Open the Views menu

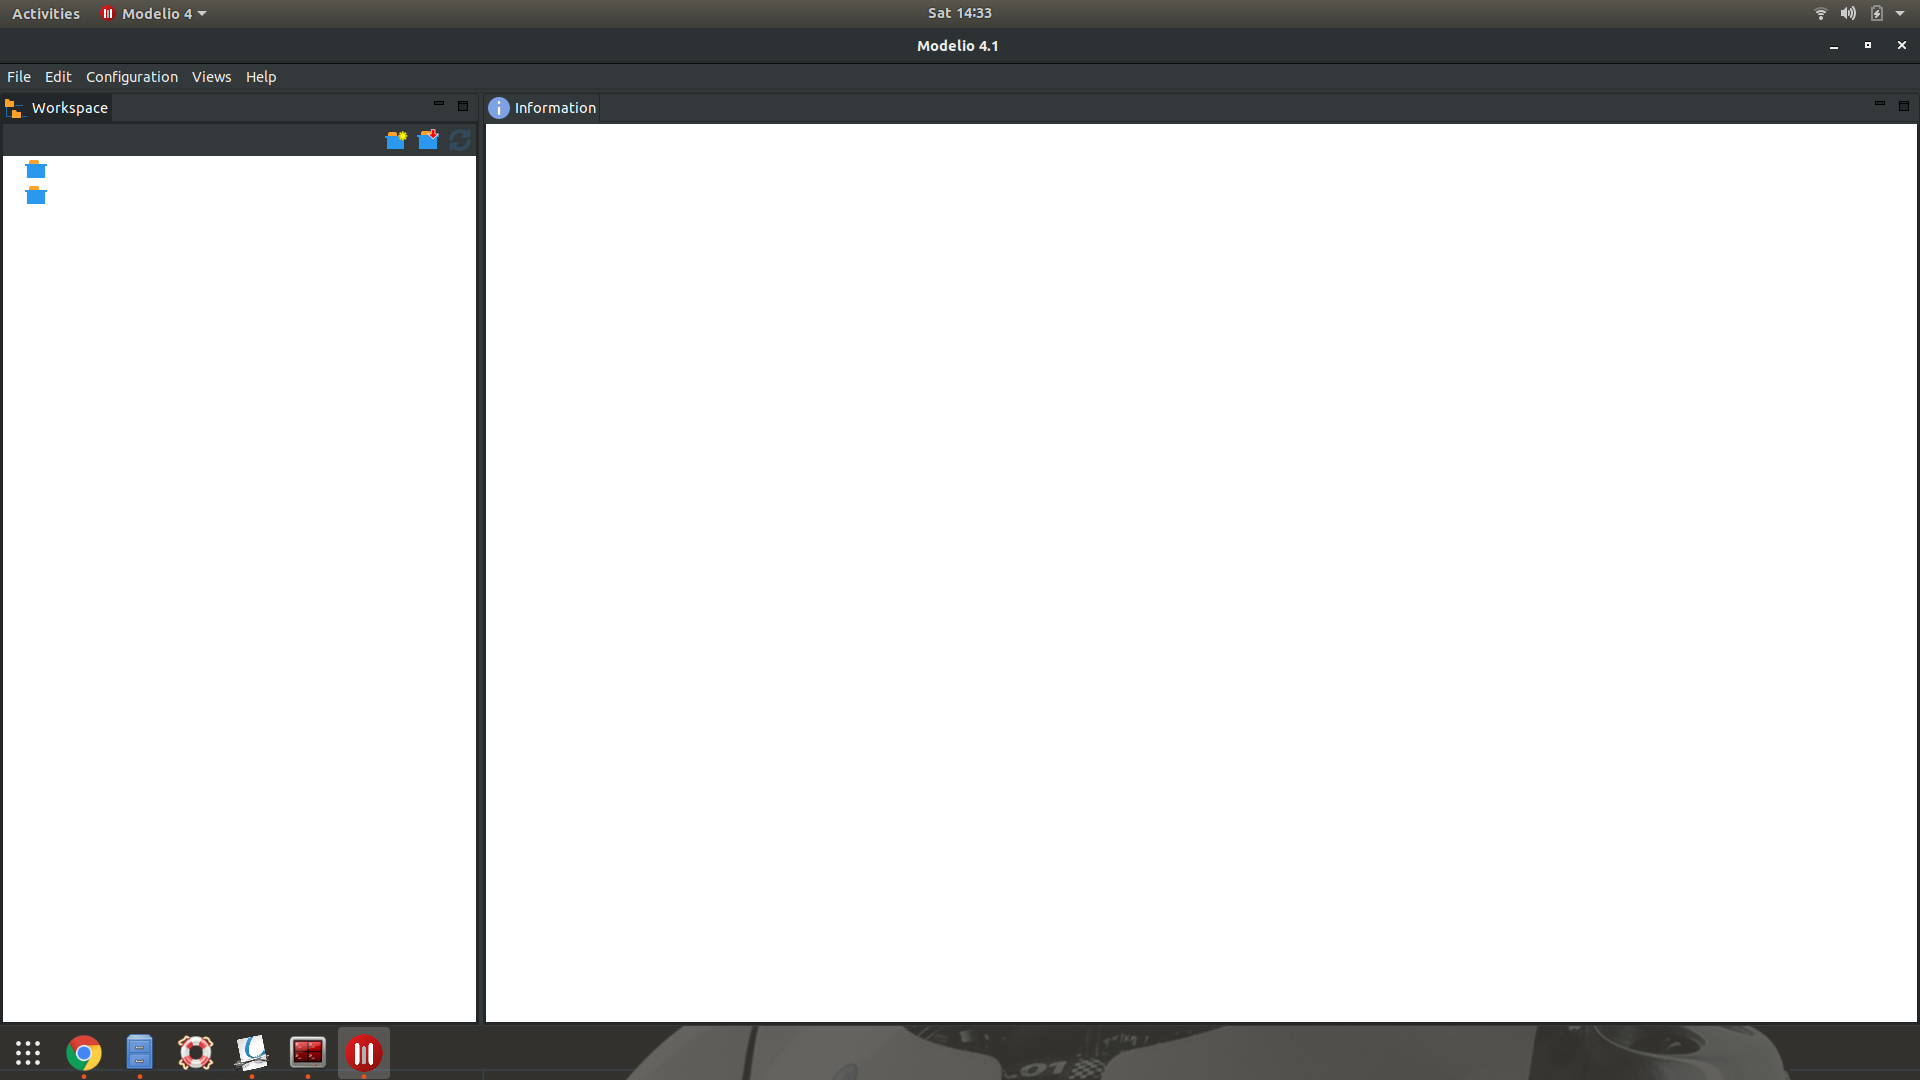tap(211, 77)
